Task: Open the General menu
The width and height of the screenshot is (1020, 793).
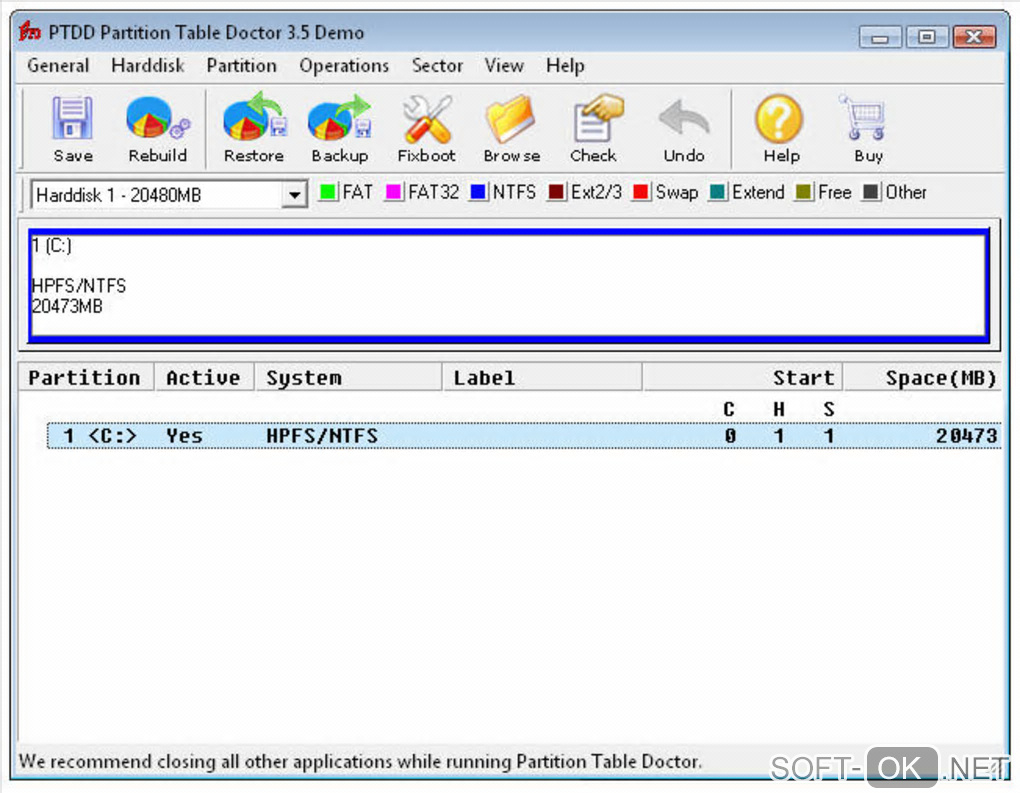Action: coord(58,66)
